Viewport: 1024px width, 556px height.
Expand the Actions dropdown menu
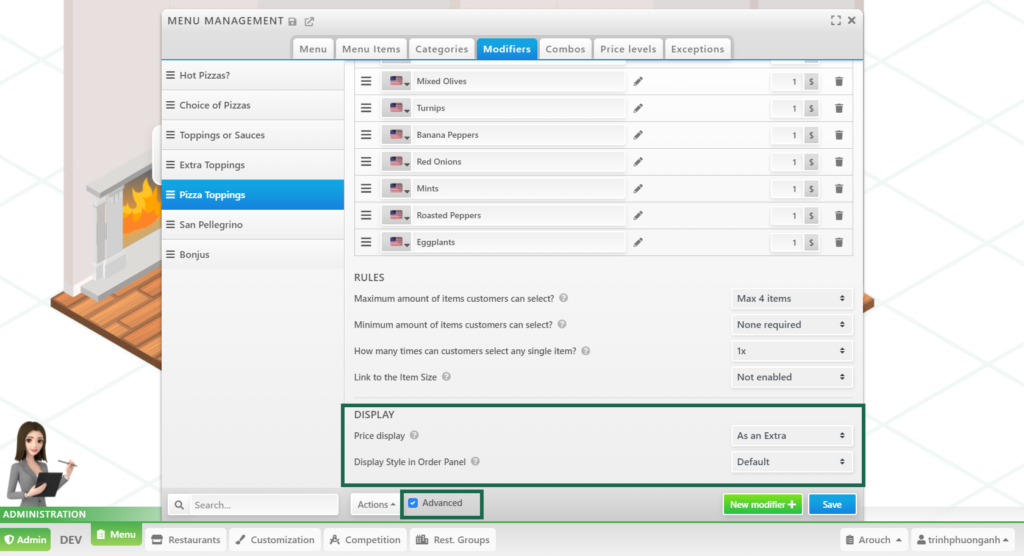pyautogui.click(x=375, y=505)
